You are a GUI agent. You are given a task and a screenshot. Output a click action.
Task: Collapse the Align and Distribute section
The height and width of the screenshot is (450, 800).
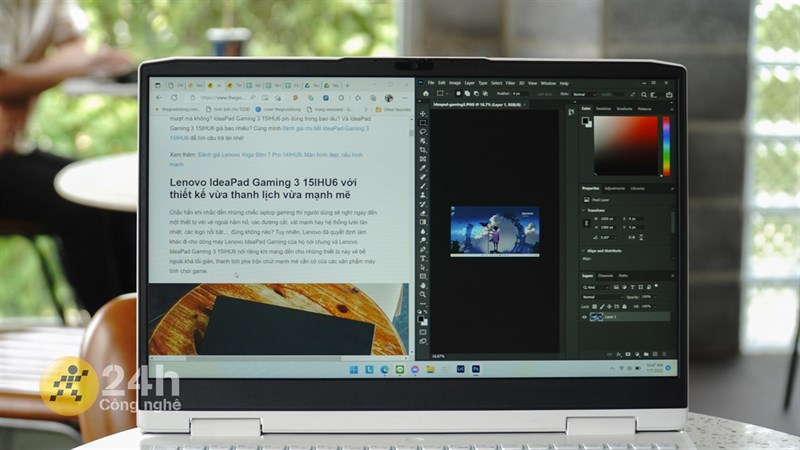coord(584,251)
